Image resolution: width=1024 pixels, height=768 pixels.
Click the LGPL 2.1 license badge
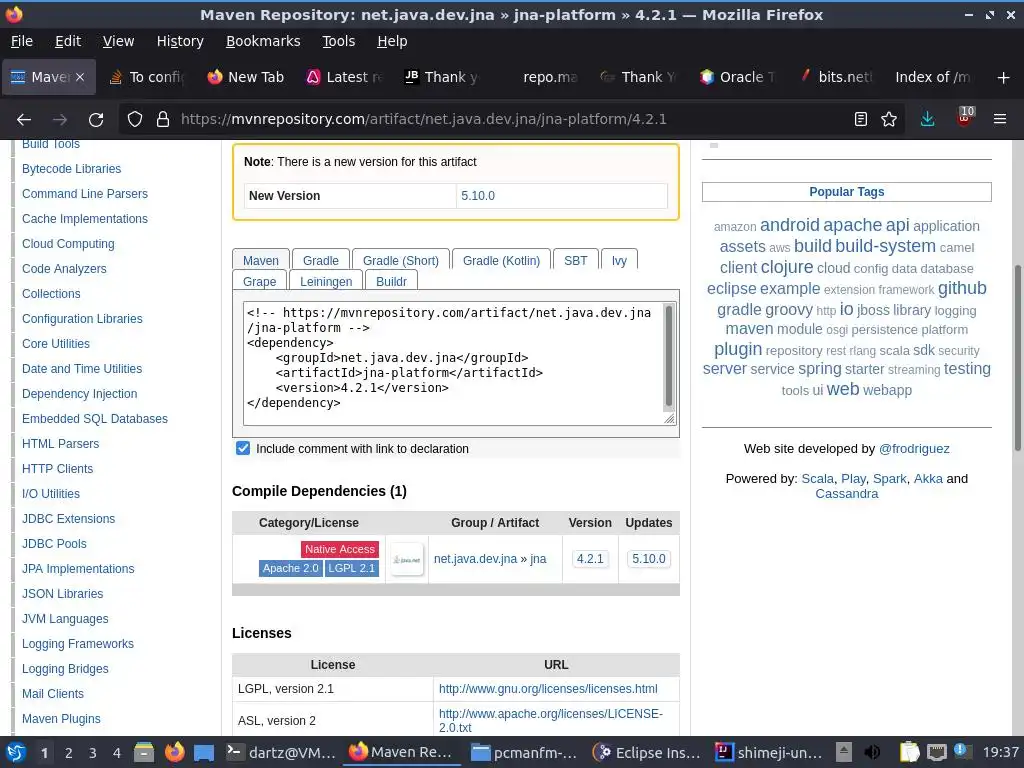[x=351, y=568]
